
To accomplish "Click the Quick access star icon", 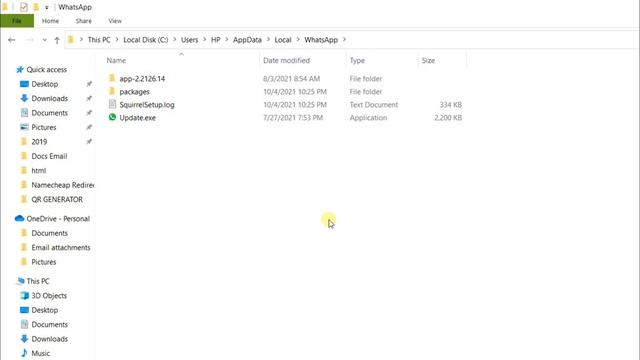I will coord(20,70).
